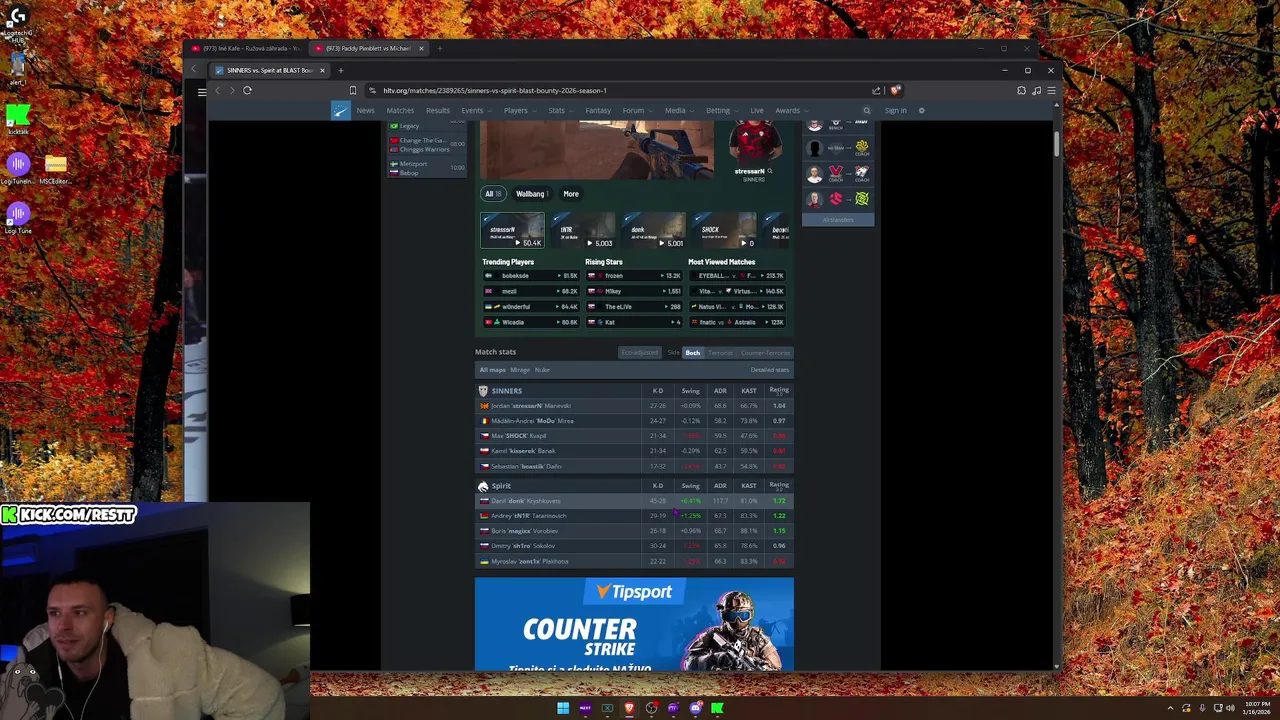
Task: Open the Logitech G HUB desktop icon
Action: tap(18, 22)
